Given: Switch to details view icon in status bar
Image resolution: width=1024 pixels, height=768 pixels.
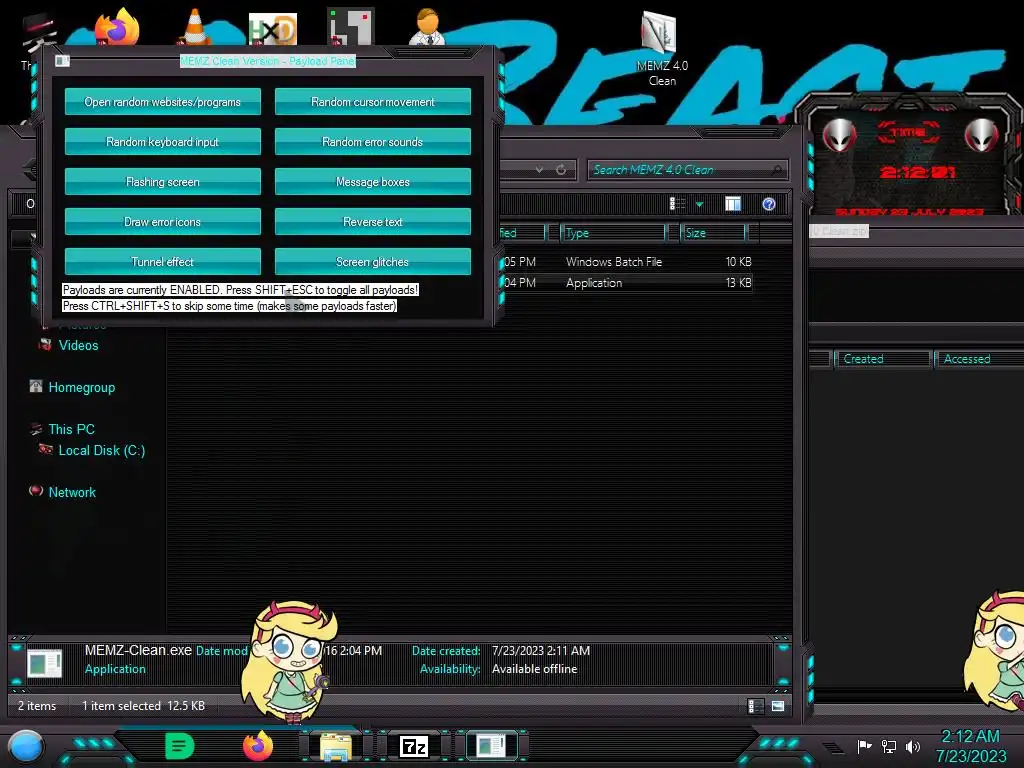Looking at the screenshot, I should [755, 706].
